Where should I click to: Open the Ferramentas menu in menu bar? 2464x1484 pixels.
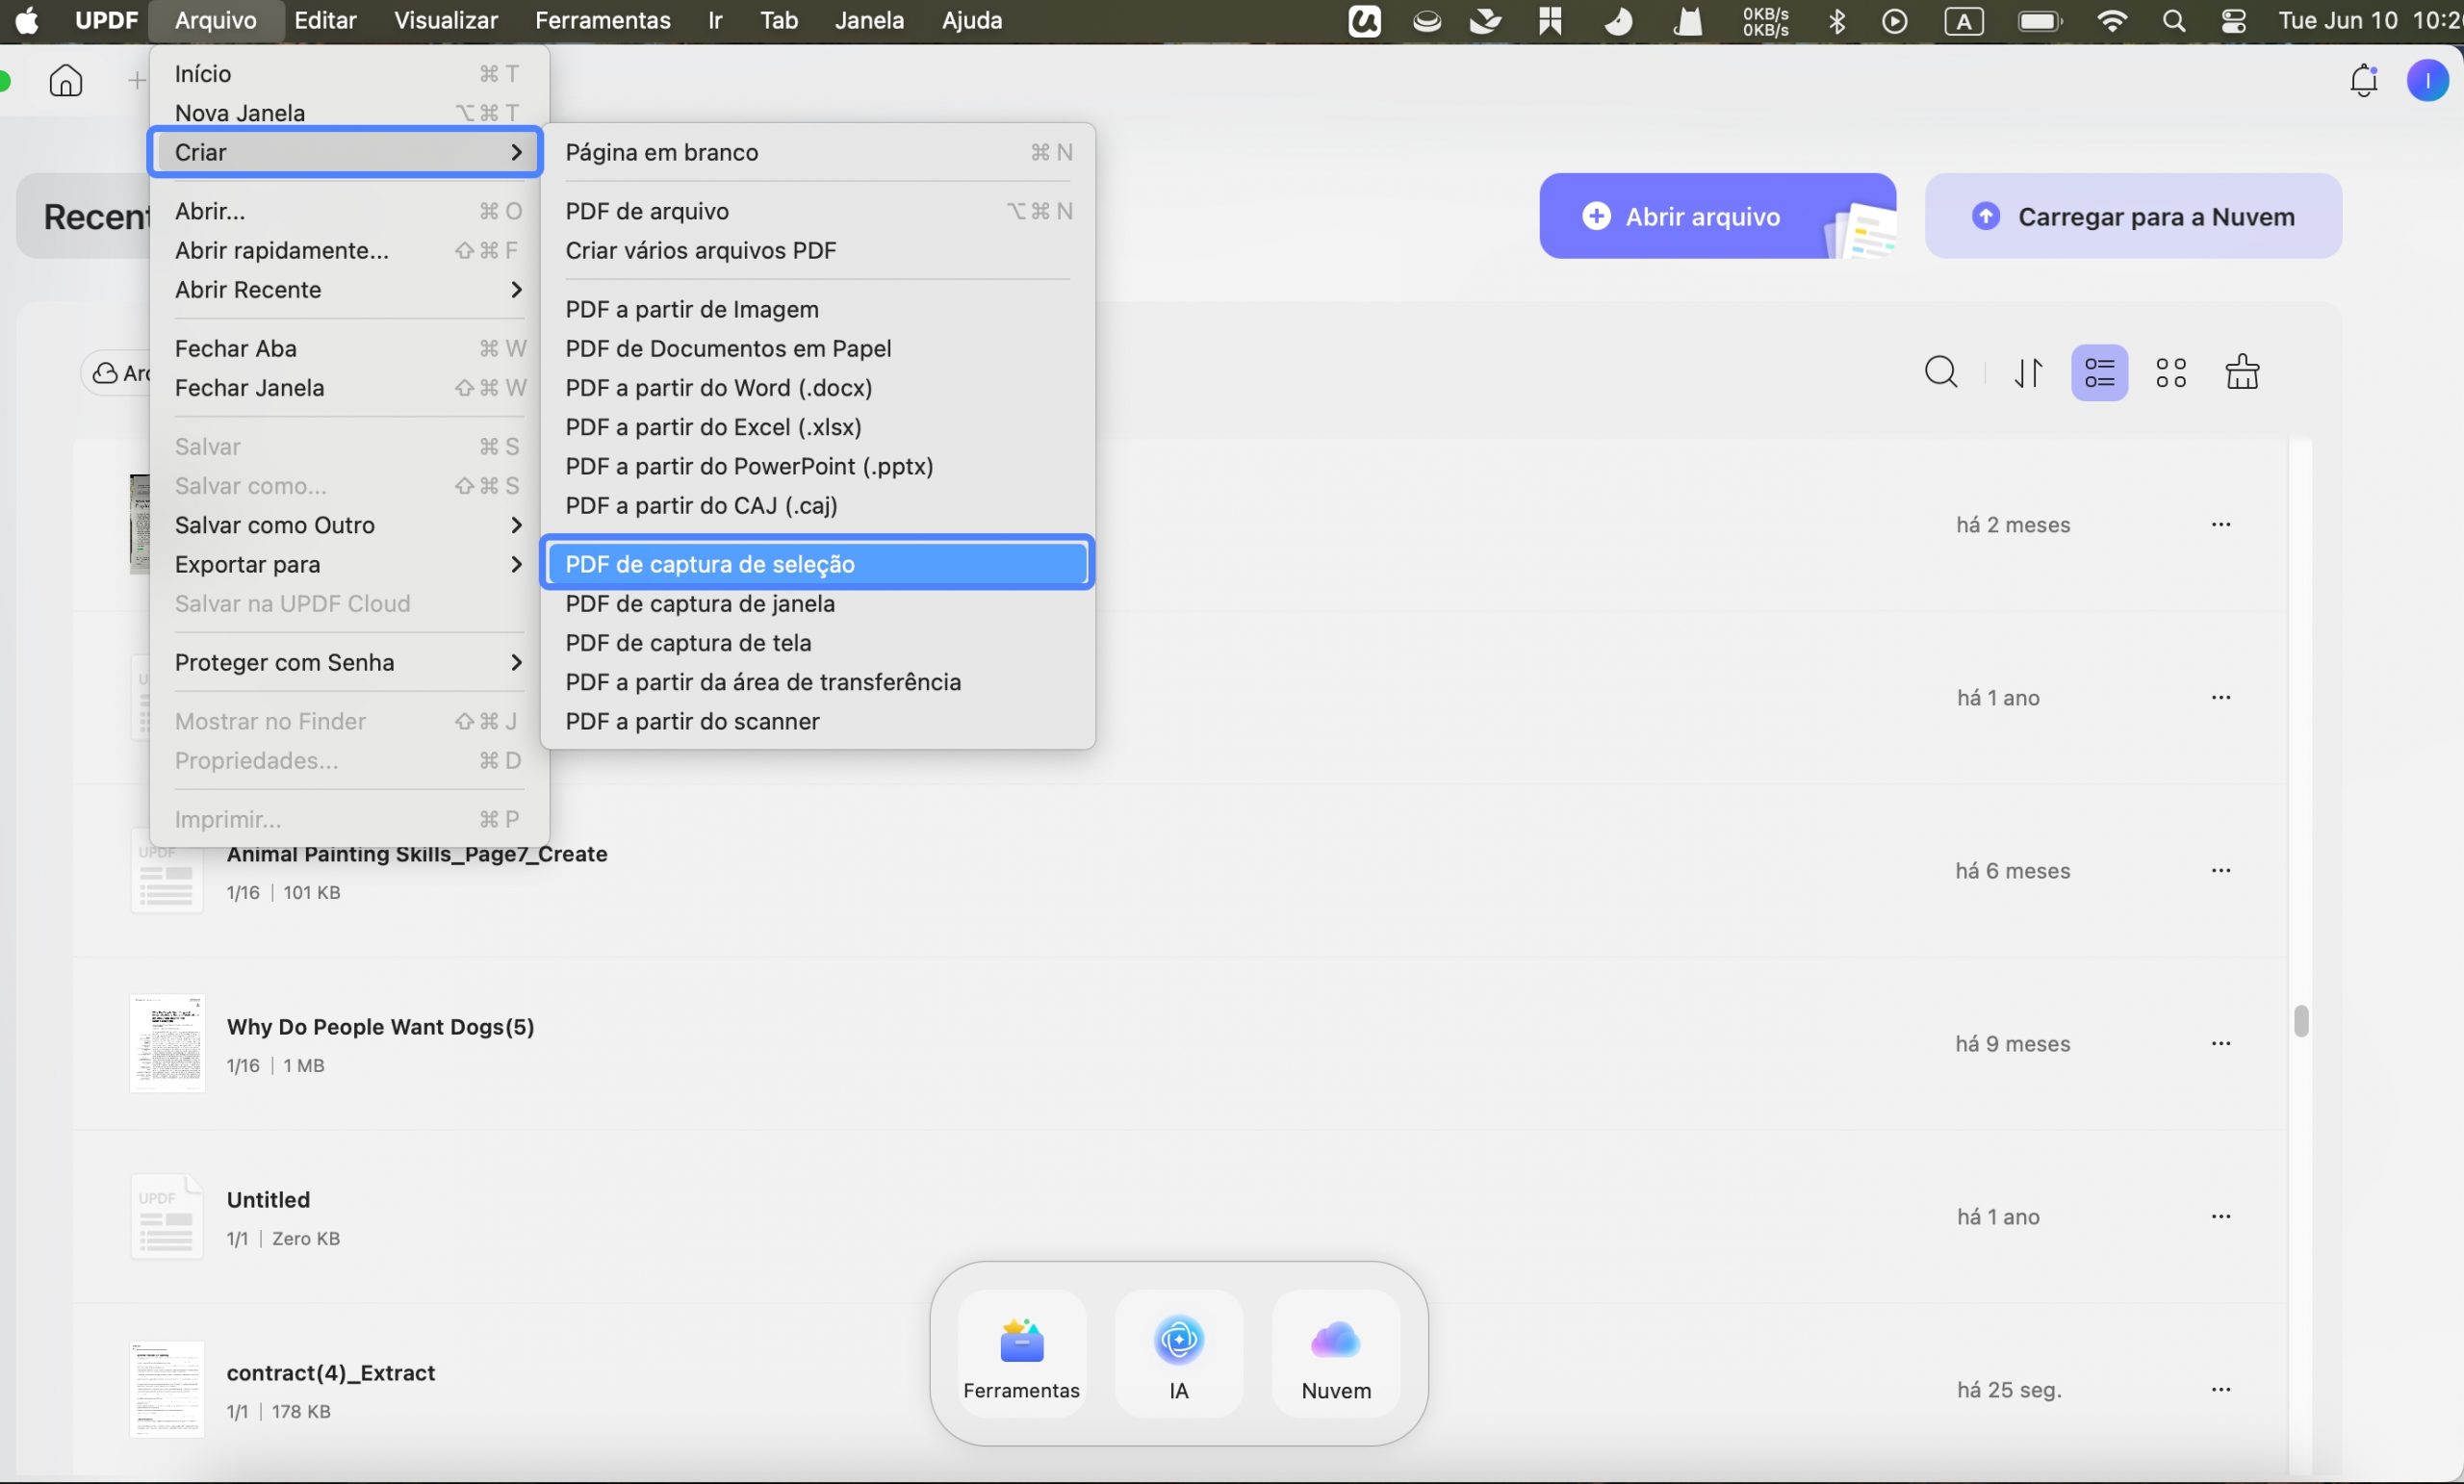coord(602,20)
